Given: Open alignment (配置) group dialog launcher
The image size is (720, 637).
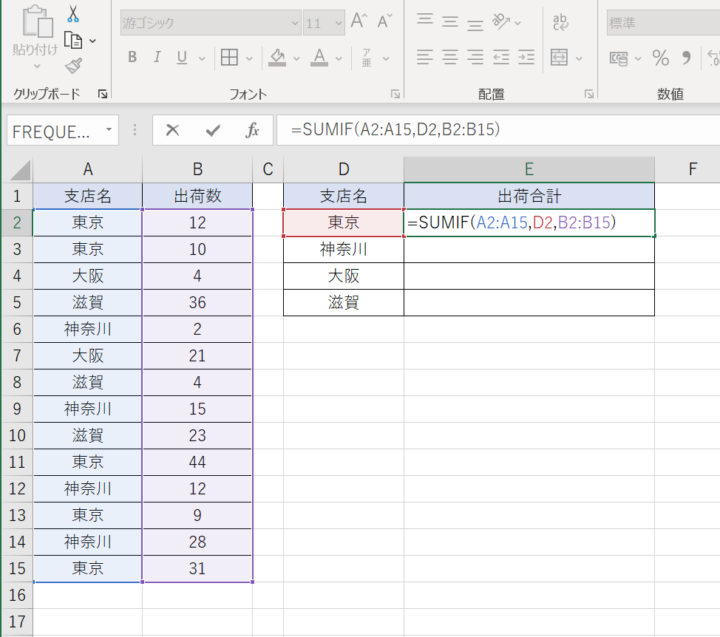Looking at the screenshot, I should [589, 94].
